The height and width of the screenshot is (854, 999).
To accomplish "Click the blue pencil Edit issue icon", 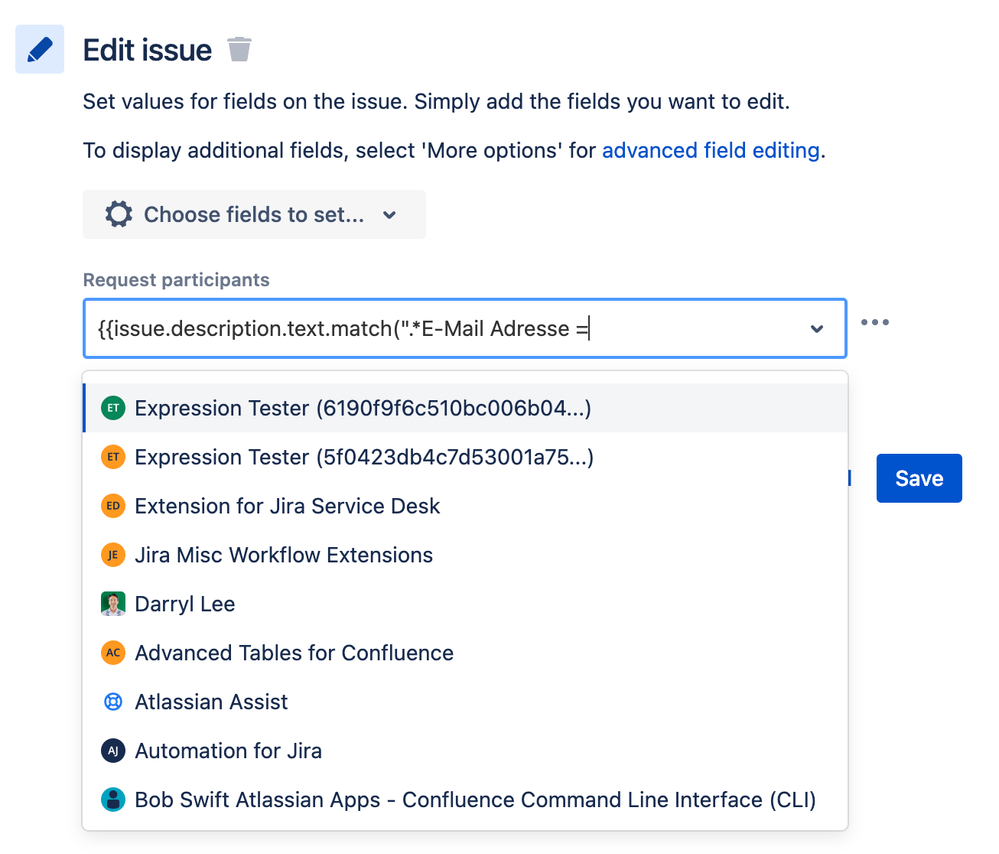I will click(40, 49).
